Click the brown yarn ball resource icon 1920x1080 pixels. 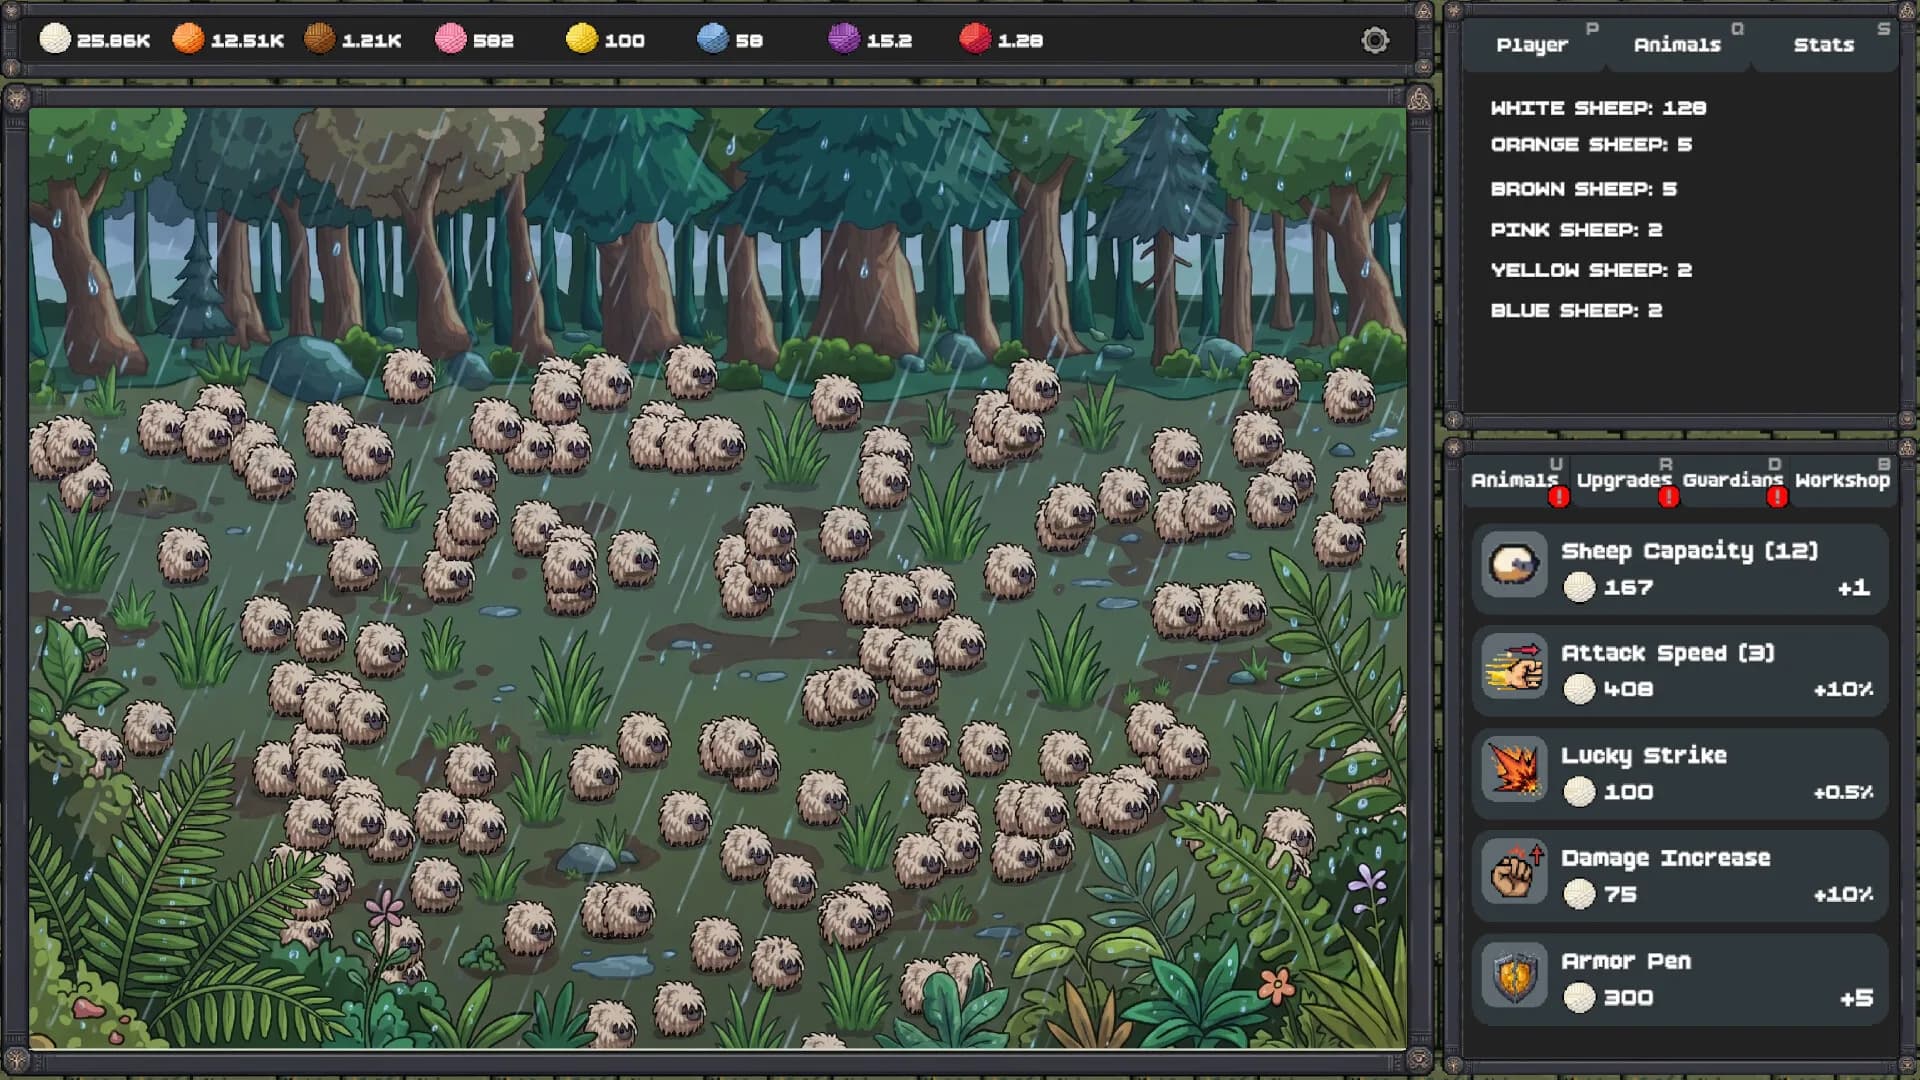[x=319, y=39]
